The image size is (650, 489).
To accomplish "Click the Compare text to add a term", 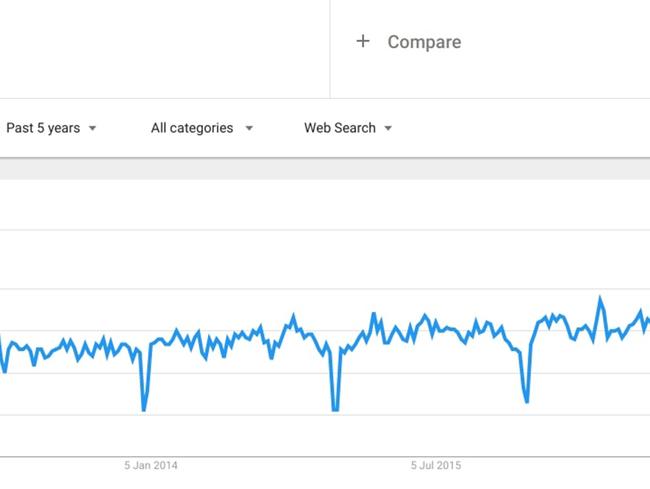I will pyautogui.click(x=424, y=42).
